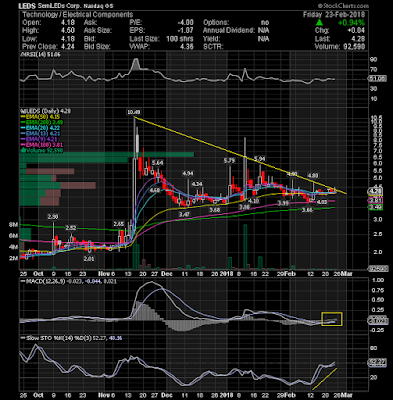Screen dimensions: 393x400
Task: Click the 2.01 low price label
Action: [89, 259]
